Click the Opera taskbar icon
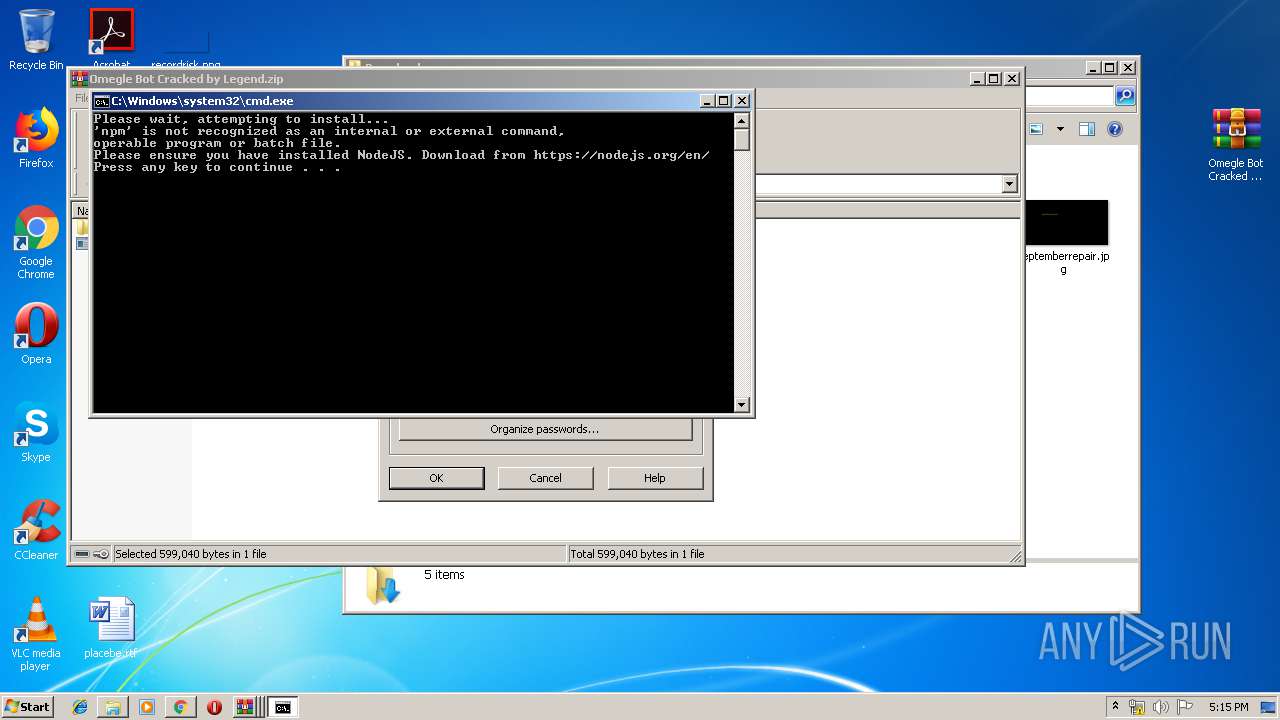Image resolution: width=1280 pixels, height=720 pixels. coord(214,707)
